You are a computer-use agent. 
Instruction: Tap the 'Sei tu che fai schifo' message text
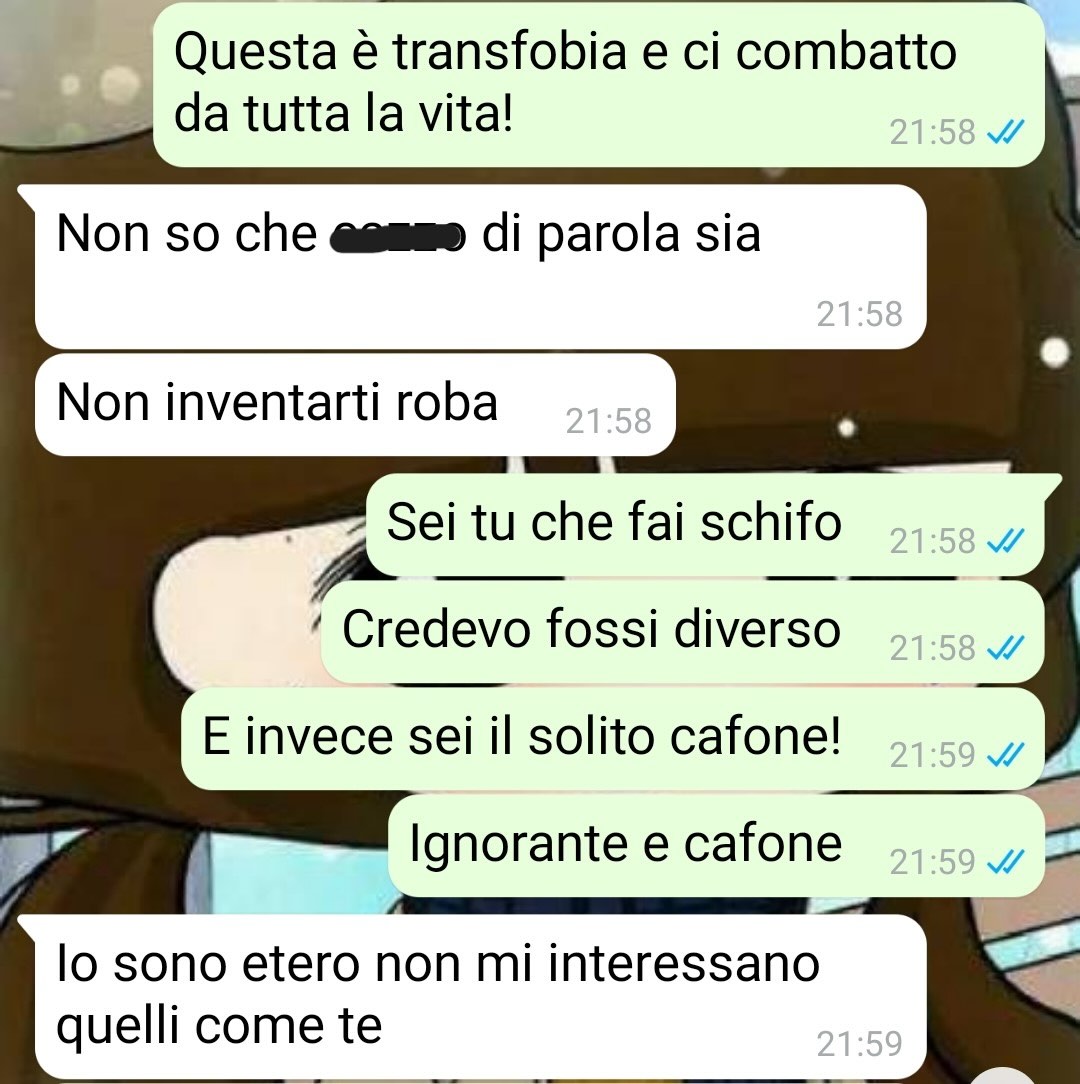point(614,522)
